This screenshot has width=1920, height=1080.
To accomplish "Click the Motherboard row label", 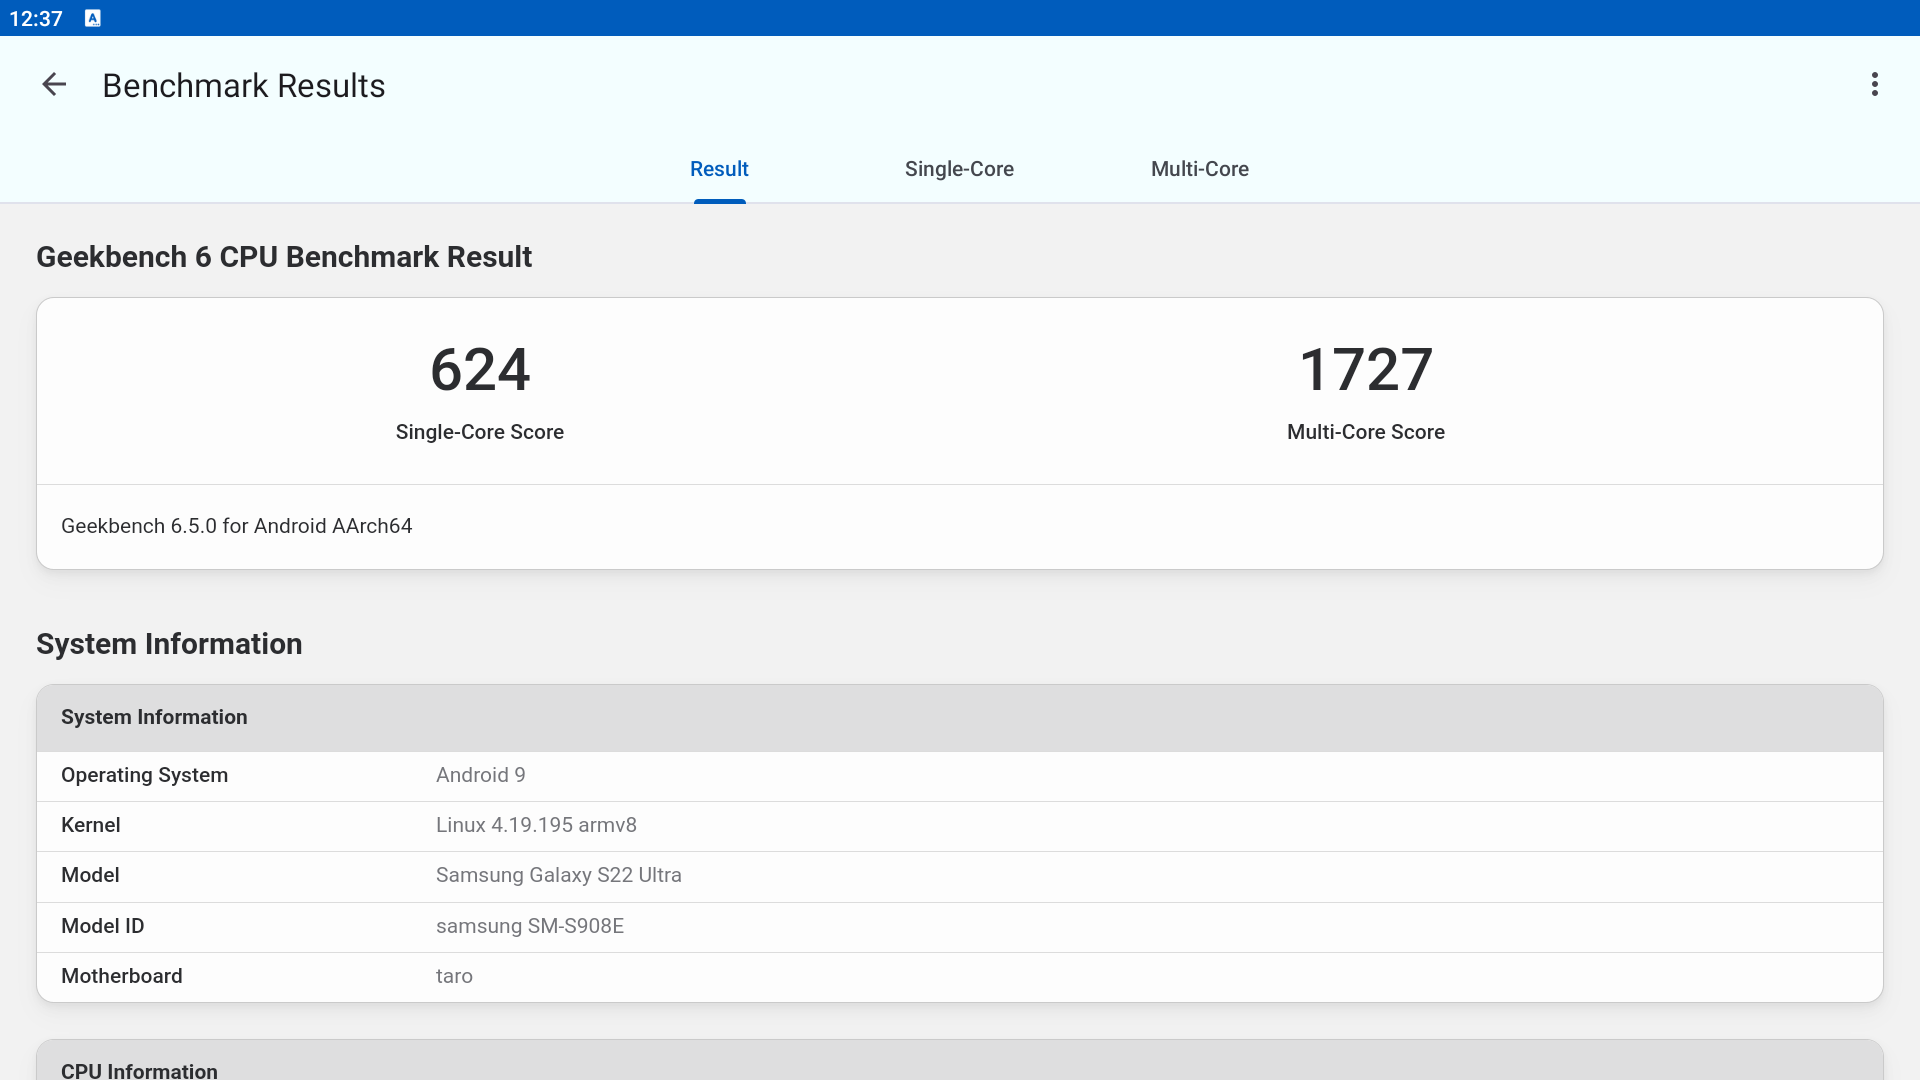I will [x=122, y=976].
